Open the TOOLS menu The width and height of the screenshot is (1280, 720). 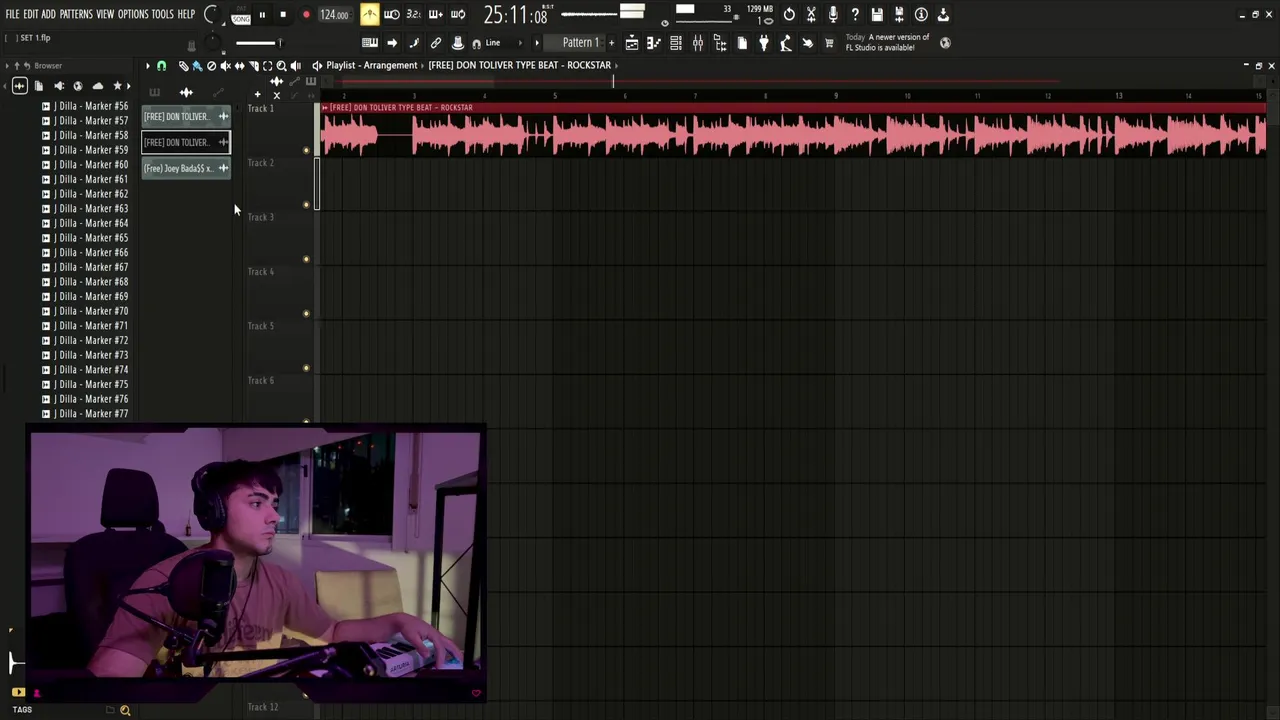tap(163, 14)
